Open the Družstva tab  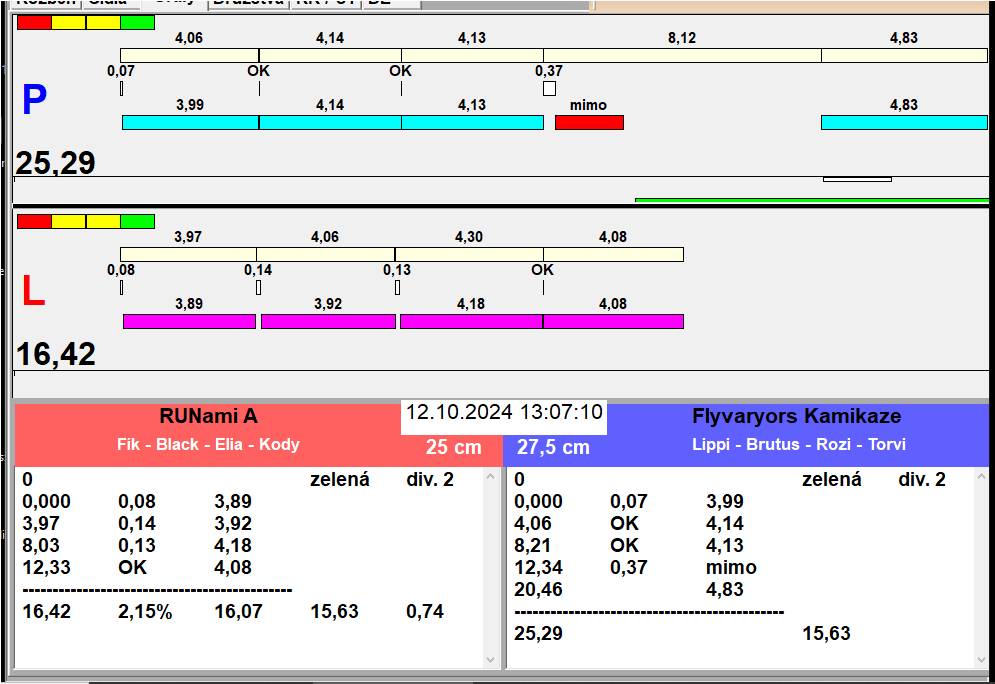click(x=248, y=3)
